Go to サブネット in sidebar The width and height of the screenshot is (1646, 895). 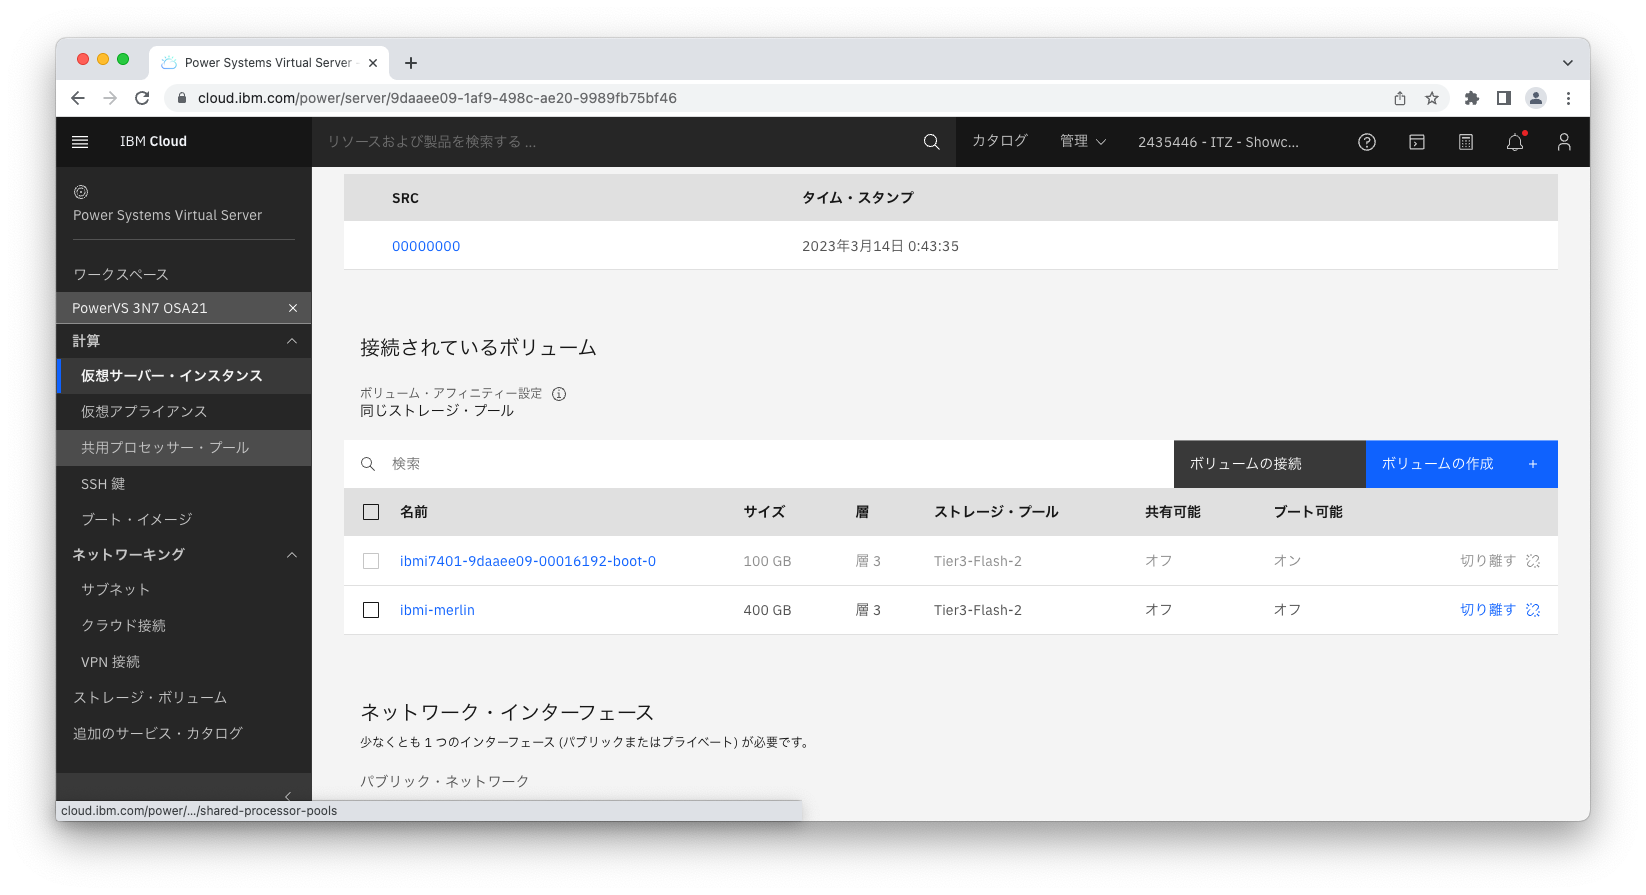click(184, 590)
